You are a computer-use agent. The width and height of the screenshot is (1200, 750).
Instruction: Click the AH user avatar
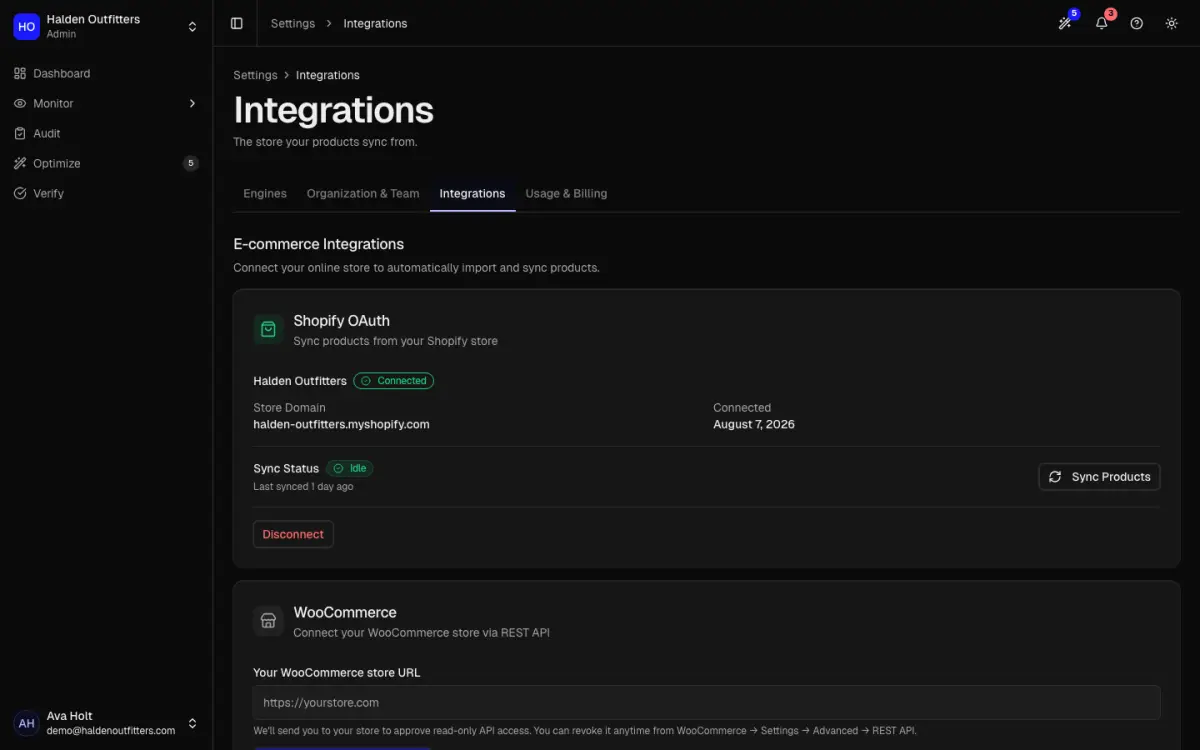[26, 723]
